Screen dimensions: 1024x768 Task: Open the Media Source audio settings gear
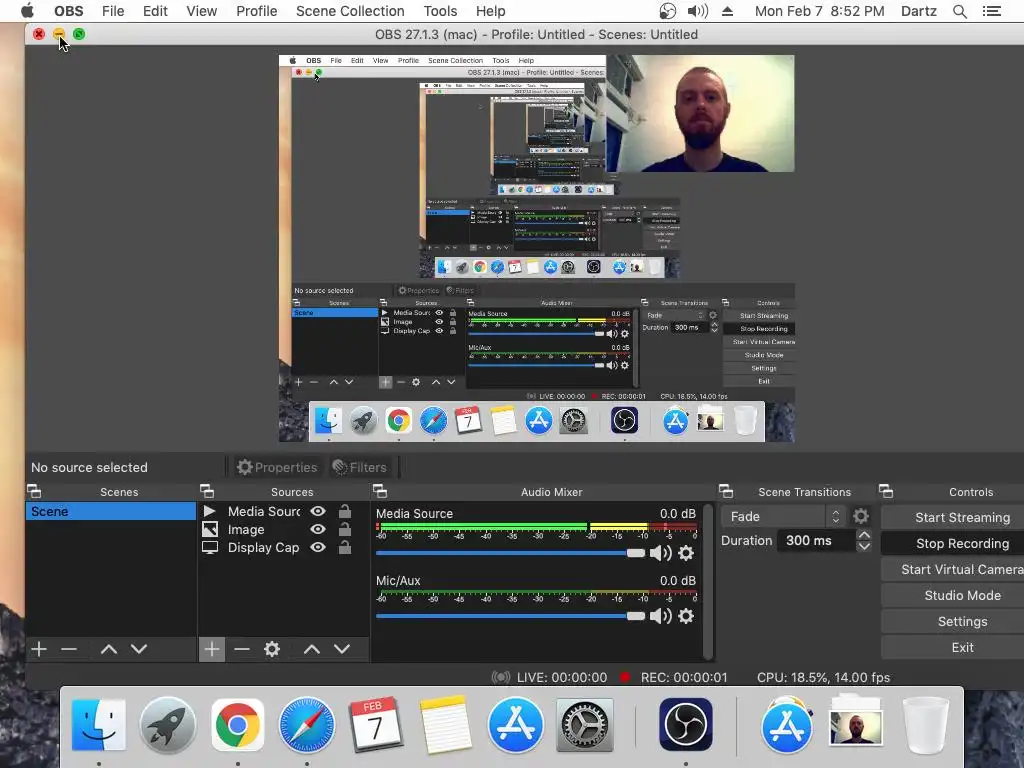pos(686,553)
